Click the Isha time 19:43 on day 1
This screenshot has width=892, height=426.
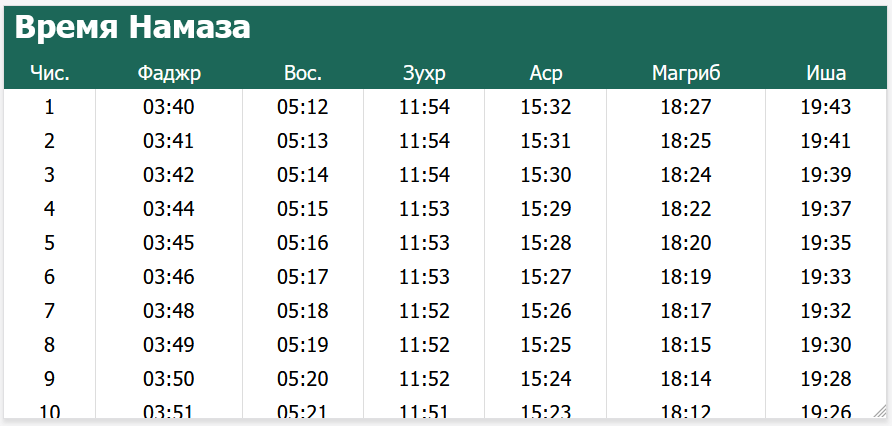(826, 107)
